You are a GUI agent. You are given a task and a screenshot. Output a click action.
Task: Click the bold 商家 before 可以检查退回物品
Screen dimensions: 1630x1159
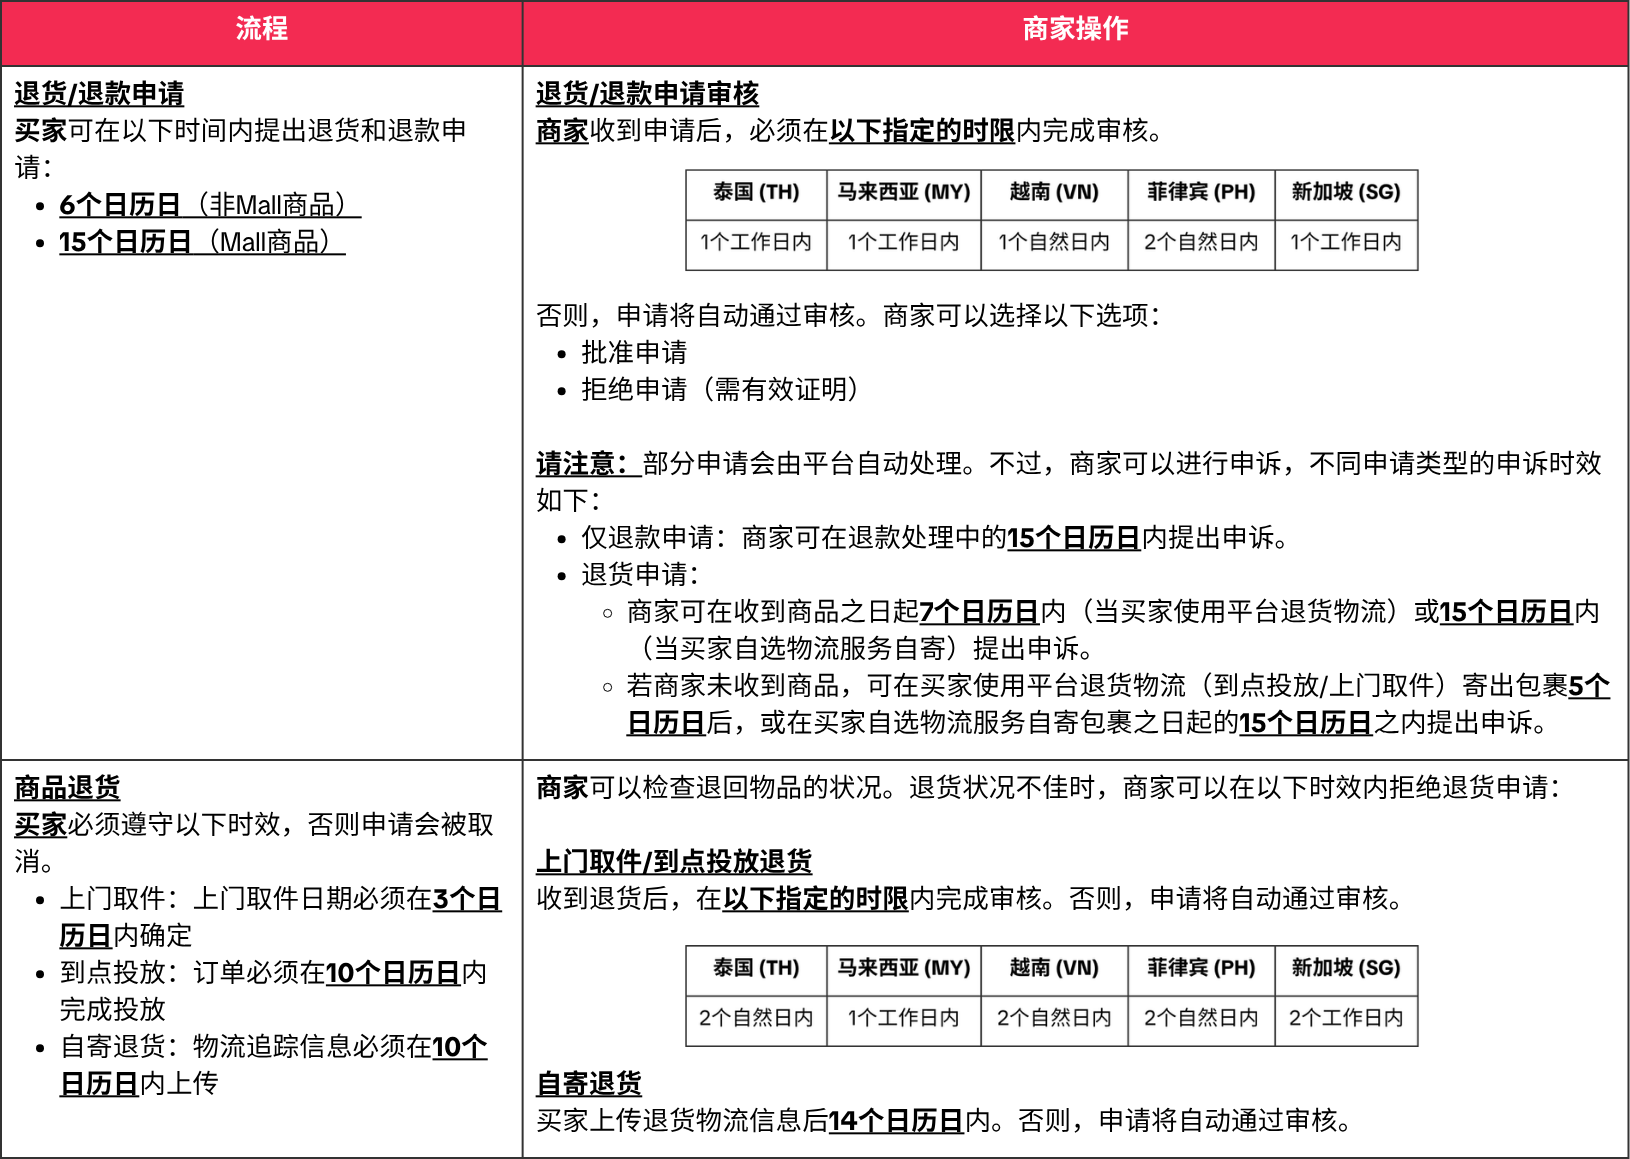562,788
